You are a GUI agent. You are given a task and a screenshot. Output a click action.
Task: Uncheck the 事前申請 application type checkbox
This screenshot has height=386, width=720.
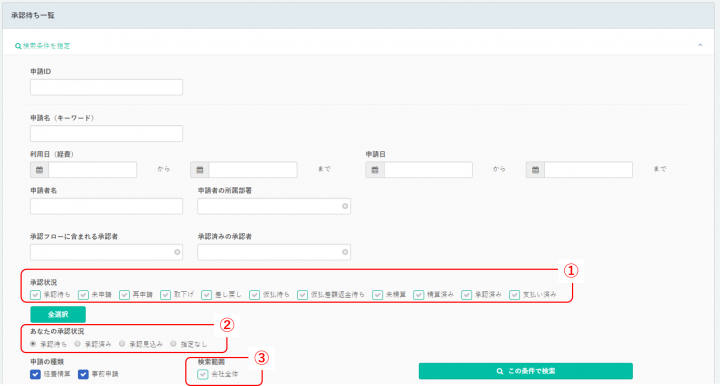(83, 375)
